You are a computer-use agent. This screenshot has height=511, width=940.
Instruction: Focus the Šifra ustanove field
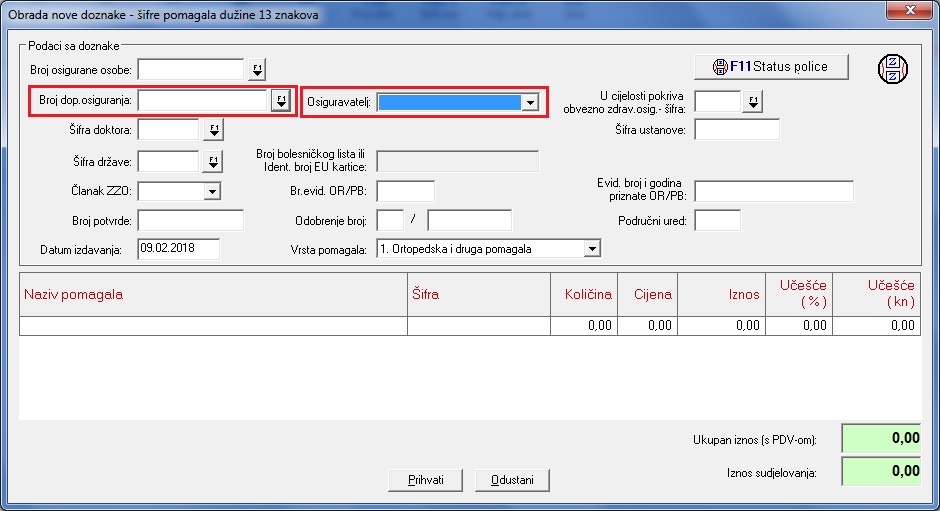pos(737,130)
